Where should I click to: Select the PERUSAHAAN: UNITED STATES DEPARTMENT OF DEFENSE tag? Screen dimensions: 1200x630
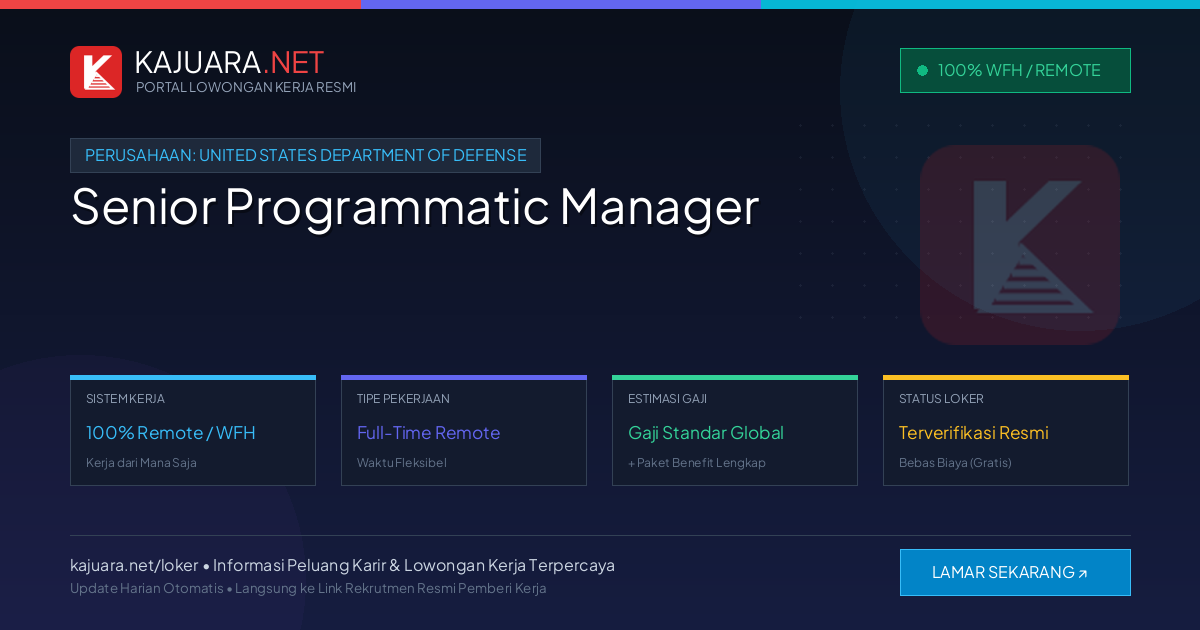coord(305,155)
